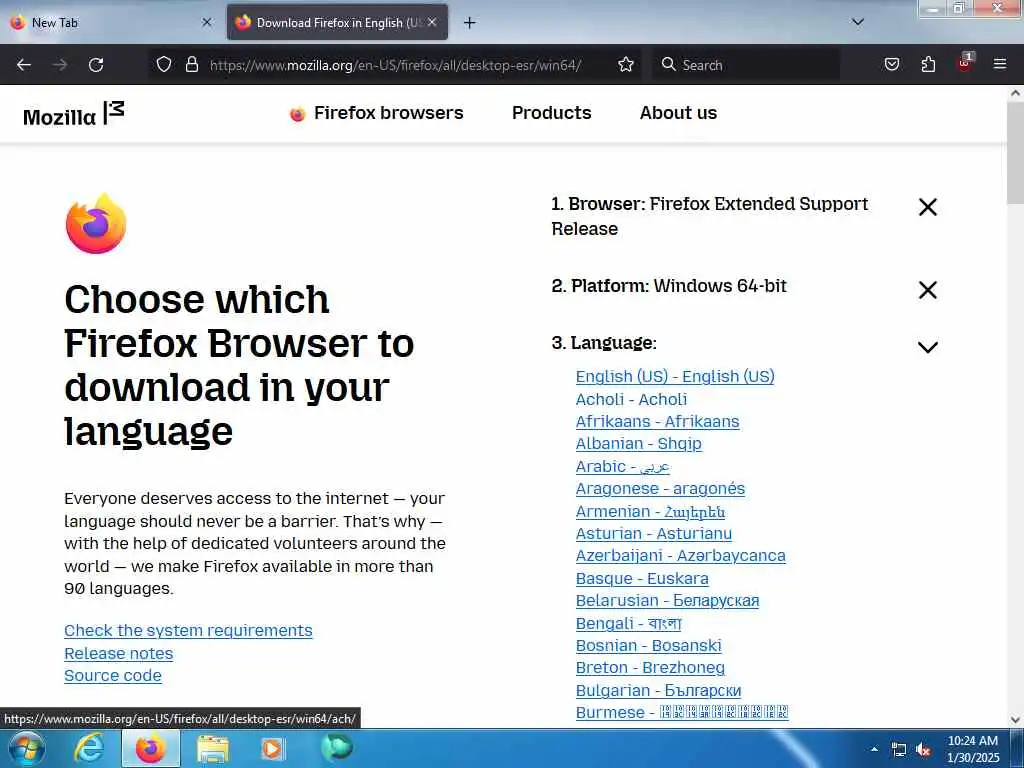Viewport: 1024px width, 768px height.
Task: Choose English (US) language link
Action: (x=675, y=377)
